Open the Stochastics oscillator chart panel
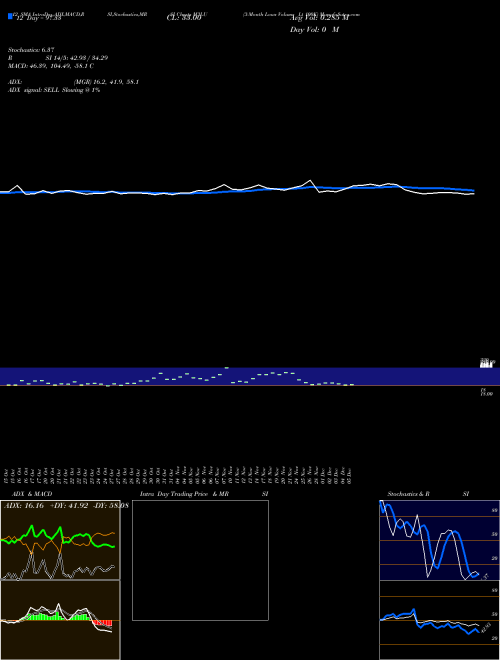 point(439,540)
